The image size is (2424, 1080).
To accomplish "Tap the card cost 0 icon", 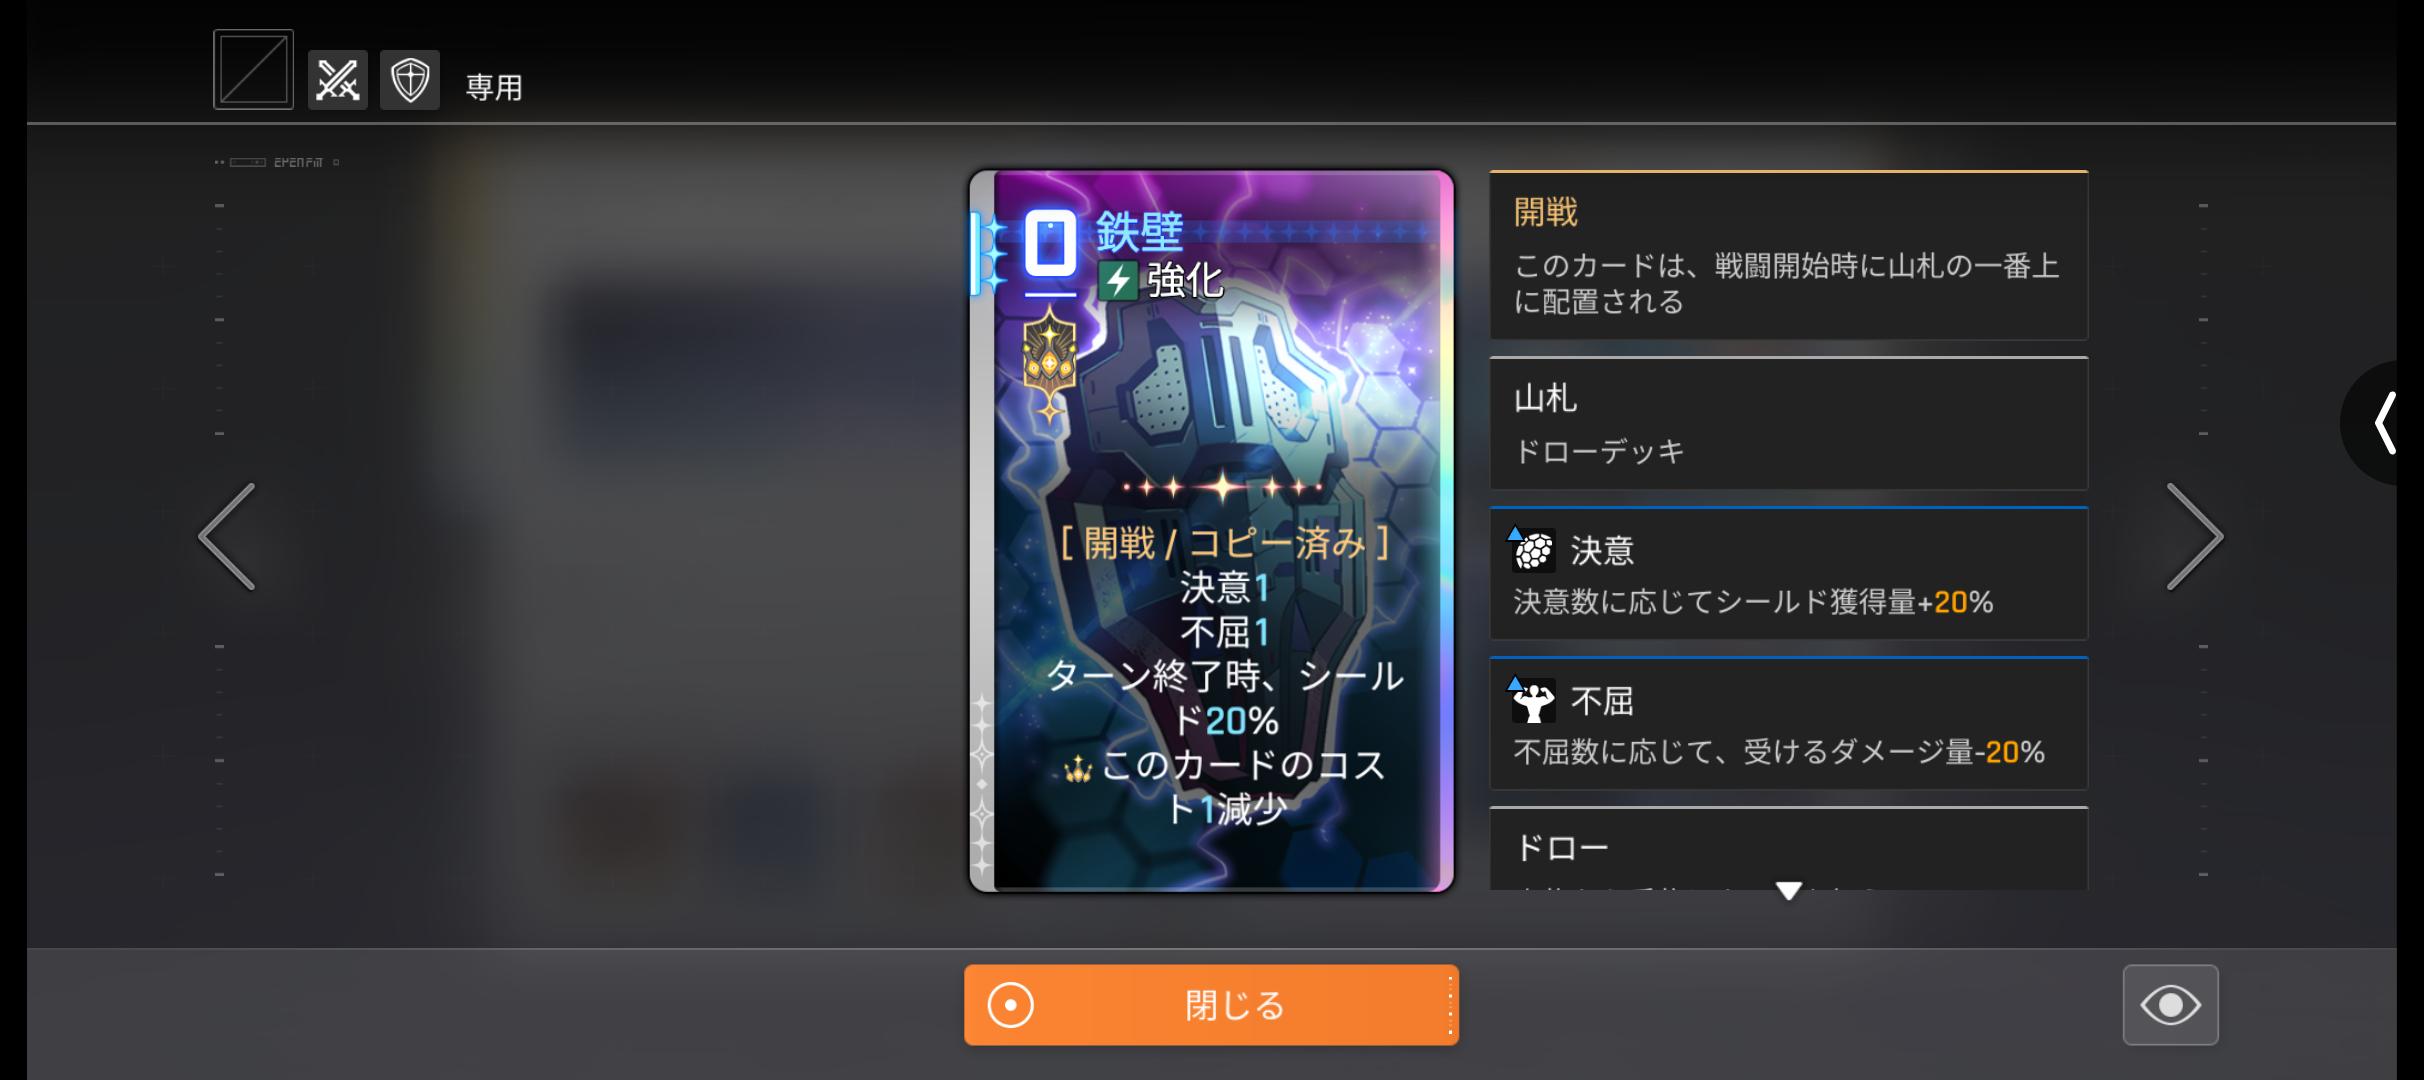I will tap(1050, 243).
